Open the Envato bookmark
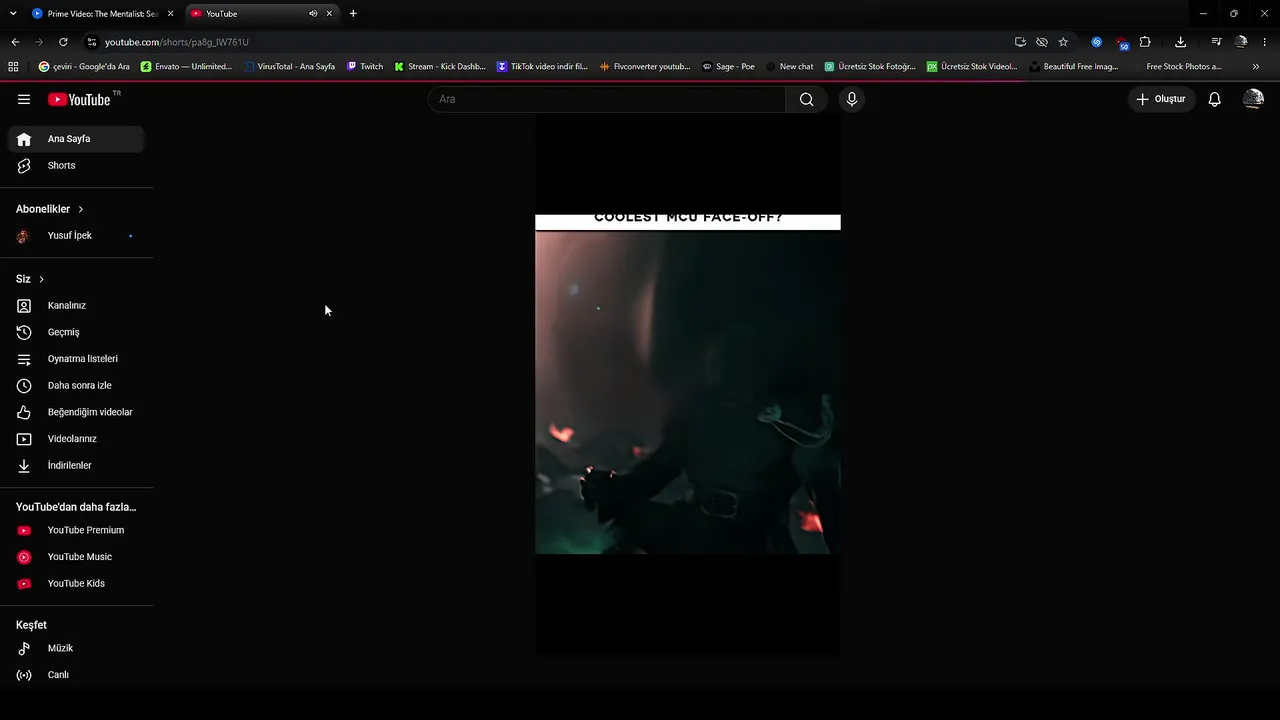 point(187,67)
